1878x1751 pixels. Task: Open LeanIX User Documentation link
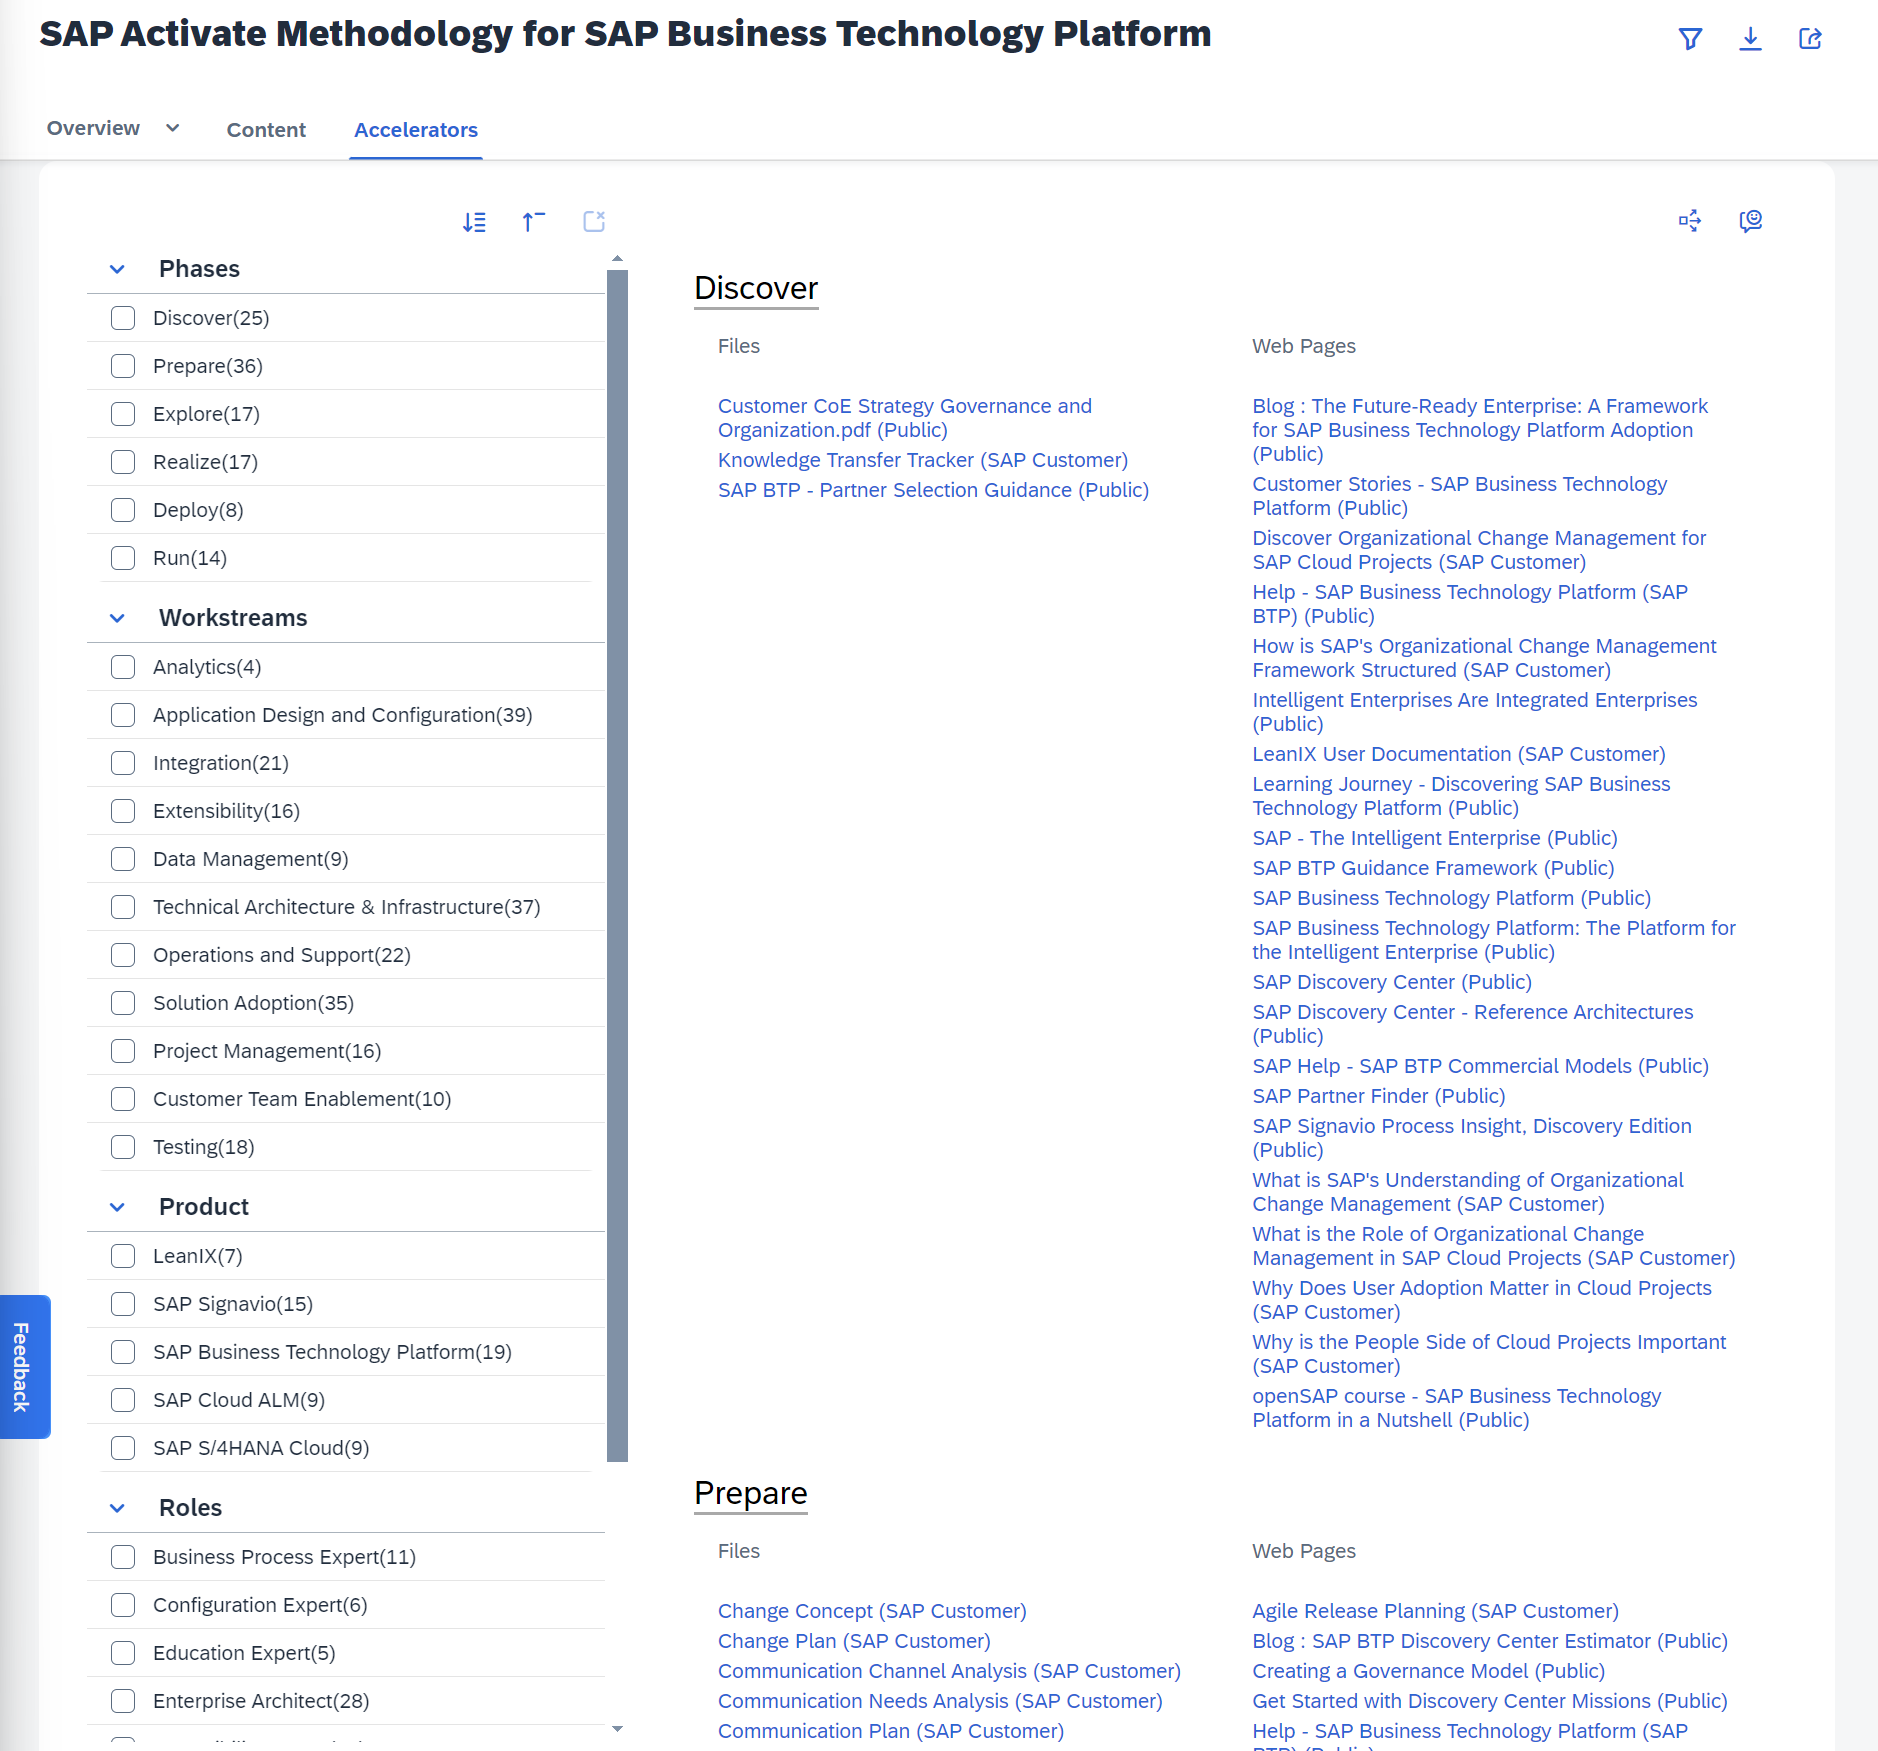(1459, 754)
